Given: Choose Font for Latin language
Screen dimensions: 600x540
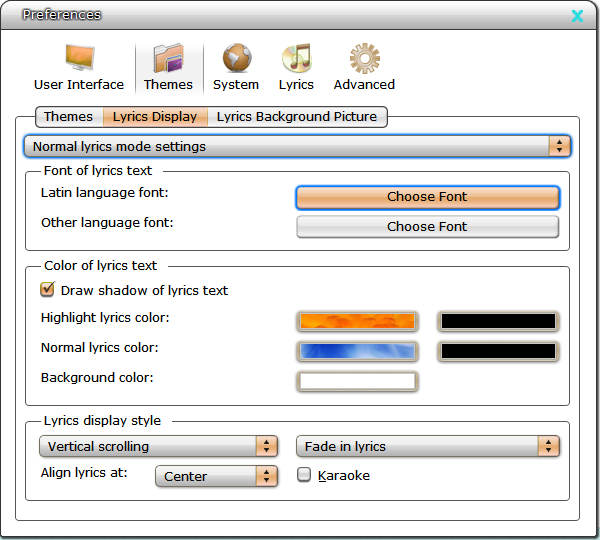Looking at the screenshot, I should click(x=427, y=197).
